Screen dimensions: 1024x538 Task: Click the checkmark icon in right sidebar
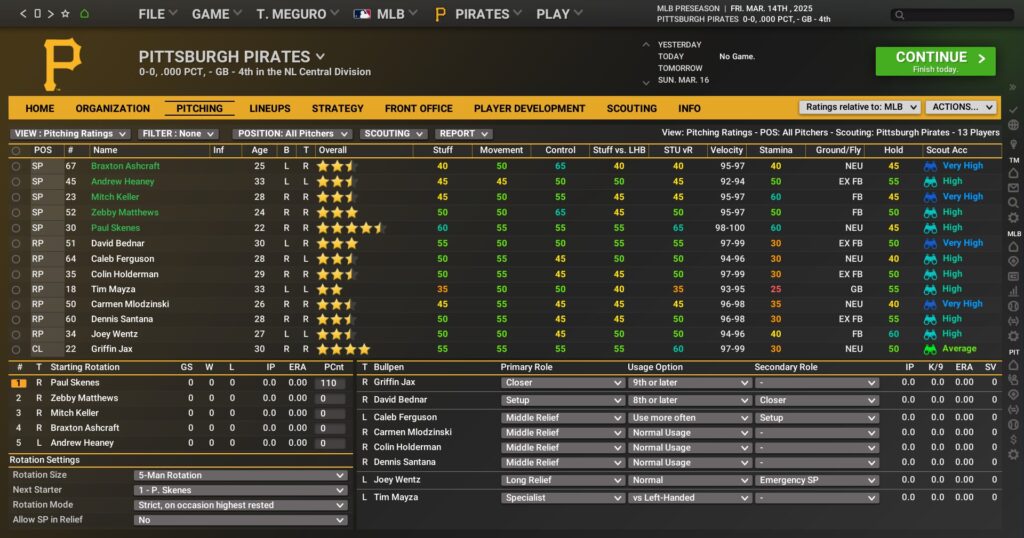point(1013,110)
